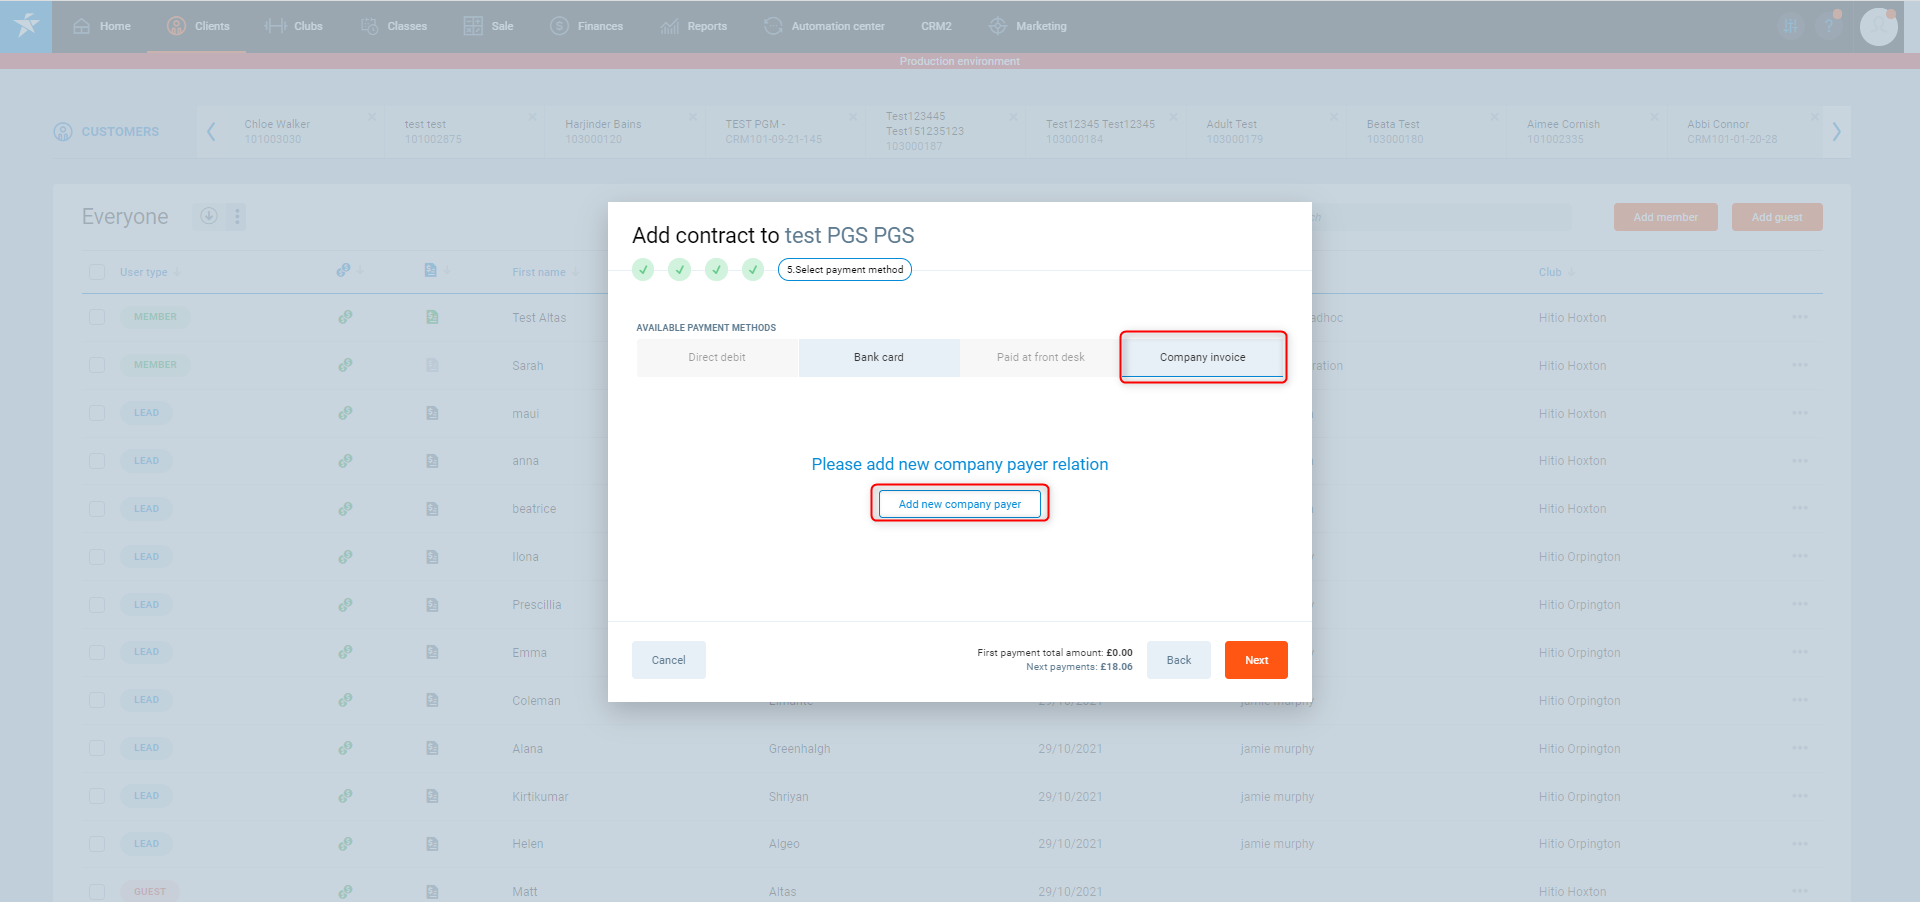Click the star logo in top-left corner

(x=26, y=25)
